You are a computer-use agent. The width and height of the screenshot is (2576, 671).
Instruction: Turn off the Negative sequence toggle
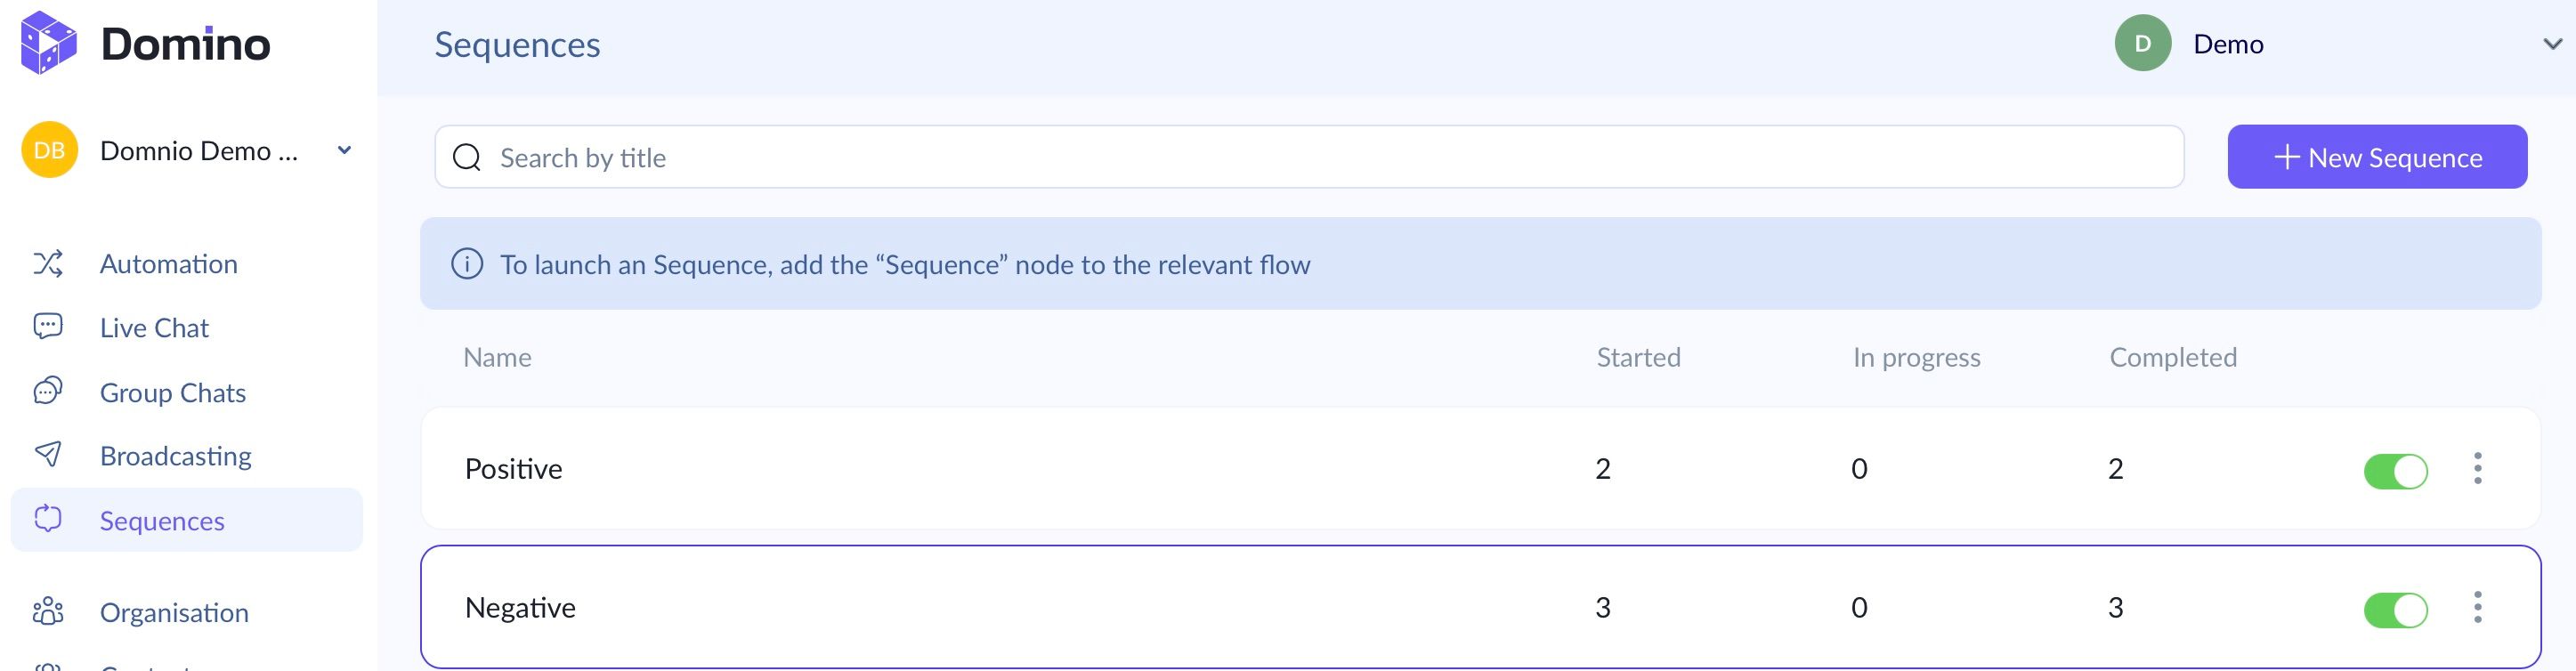(x=2395, y=610)
